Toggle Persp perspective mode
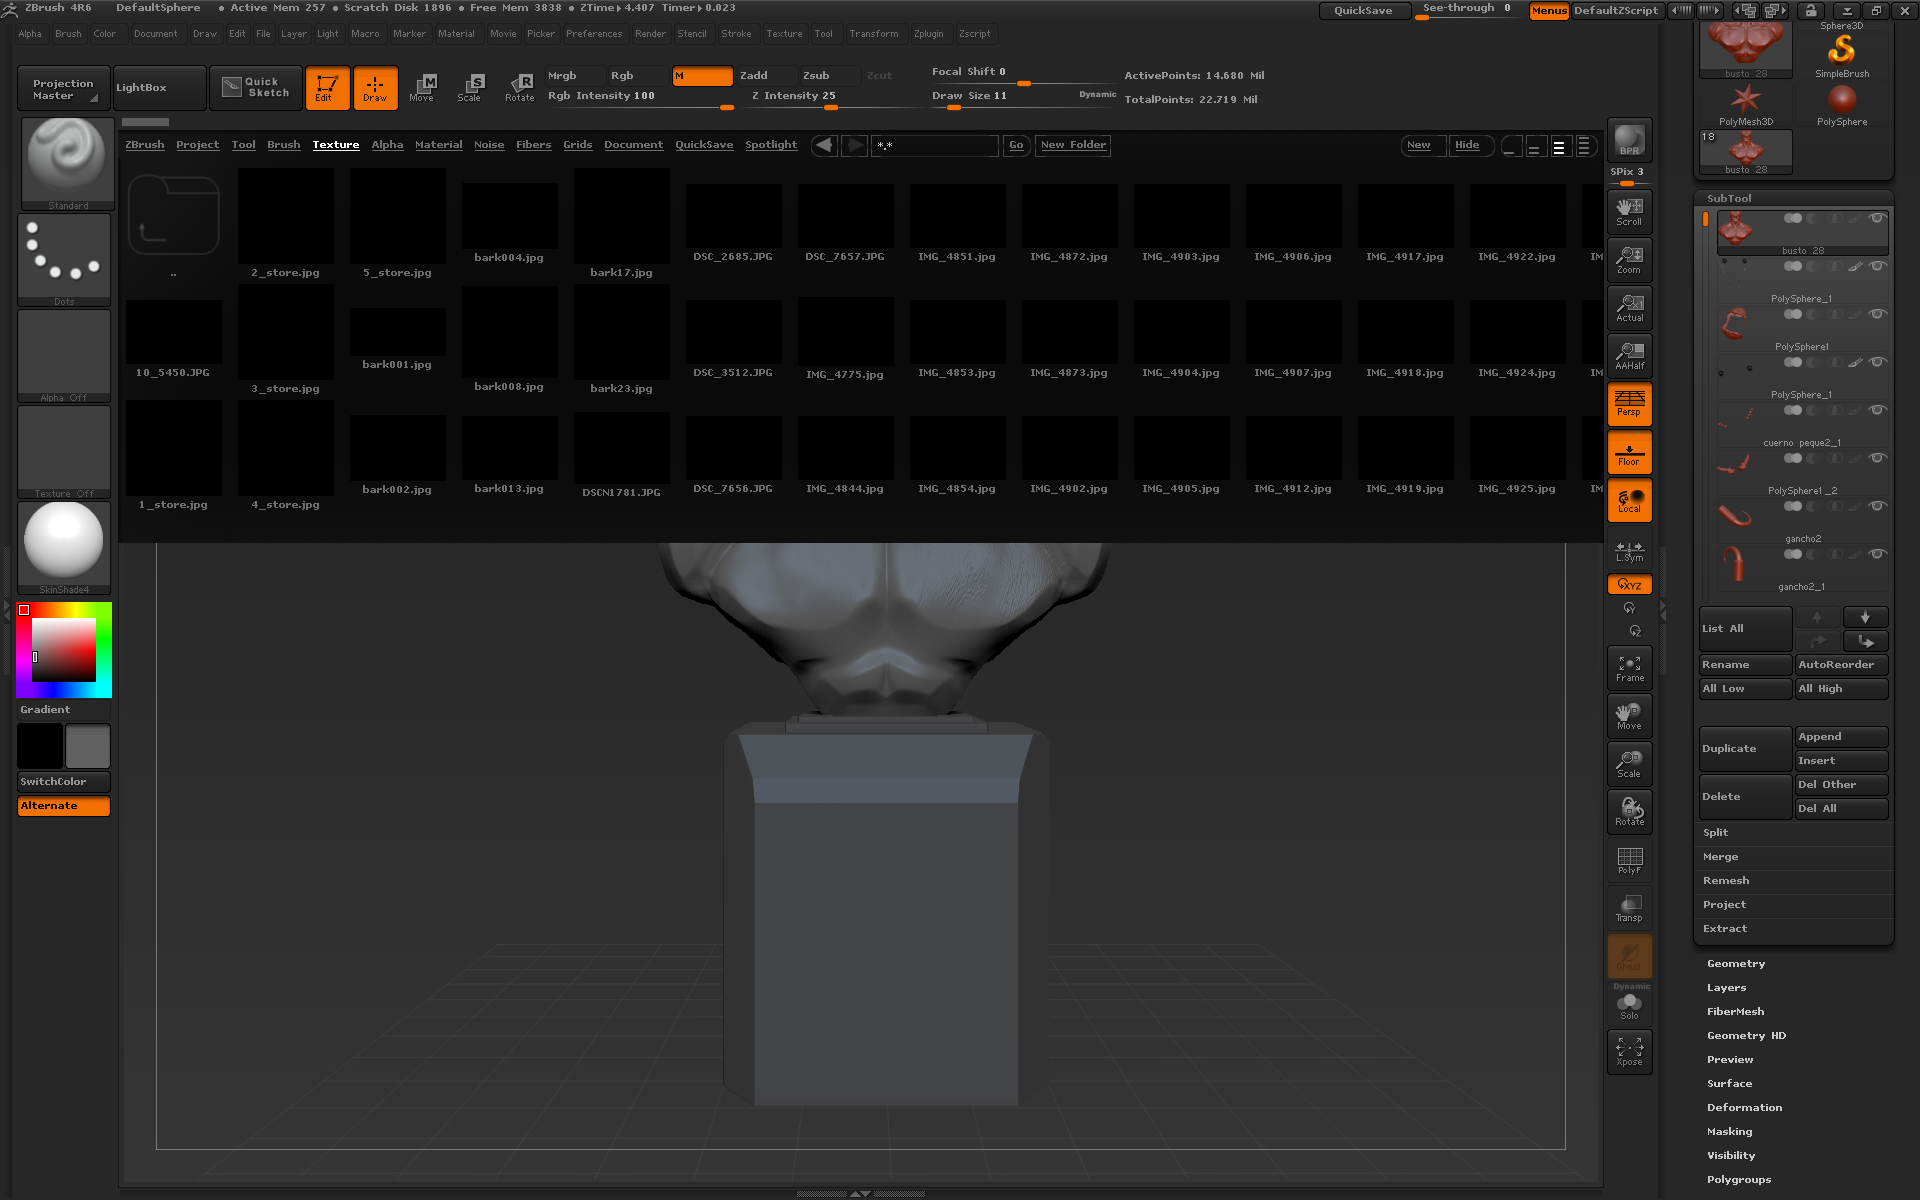Image resolution: width=1920 pixels, height=1200 pixels. (x=1629, y=404)
